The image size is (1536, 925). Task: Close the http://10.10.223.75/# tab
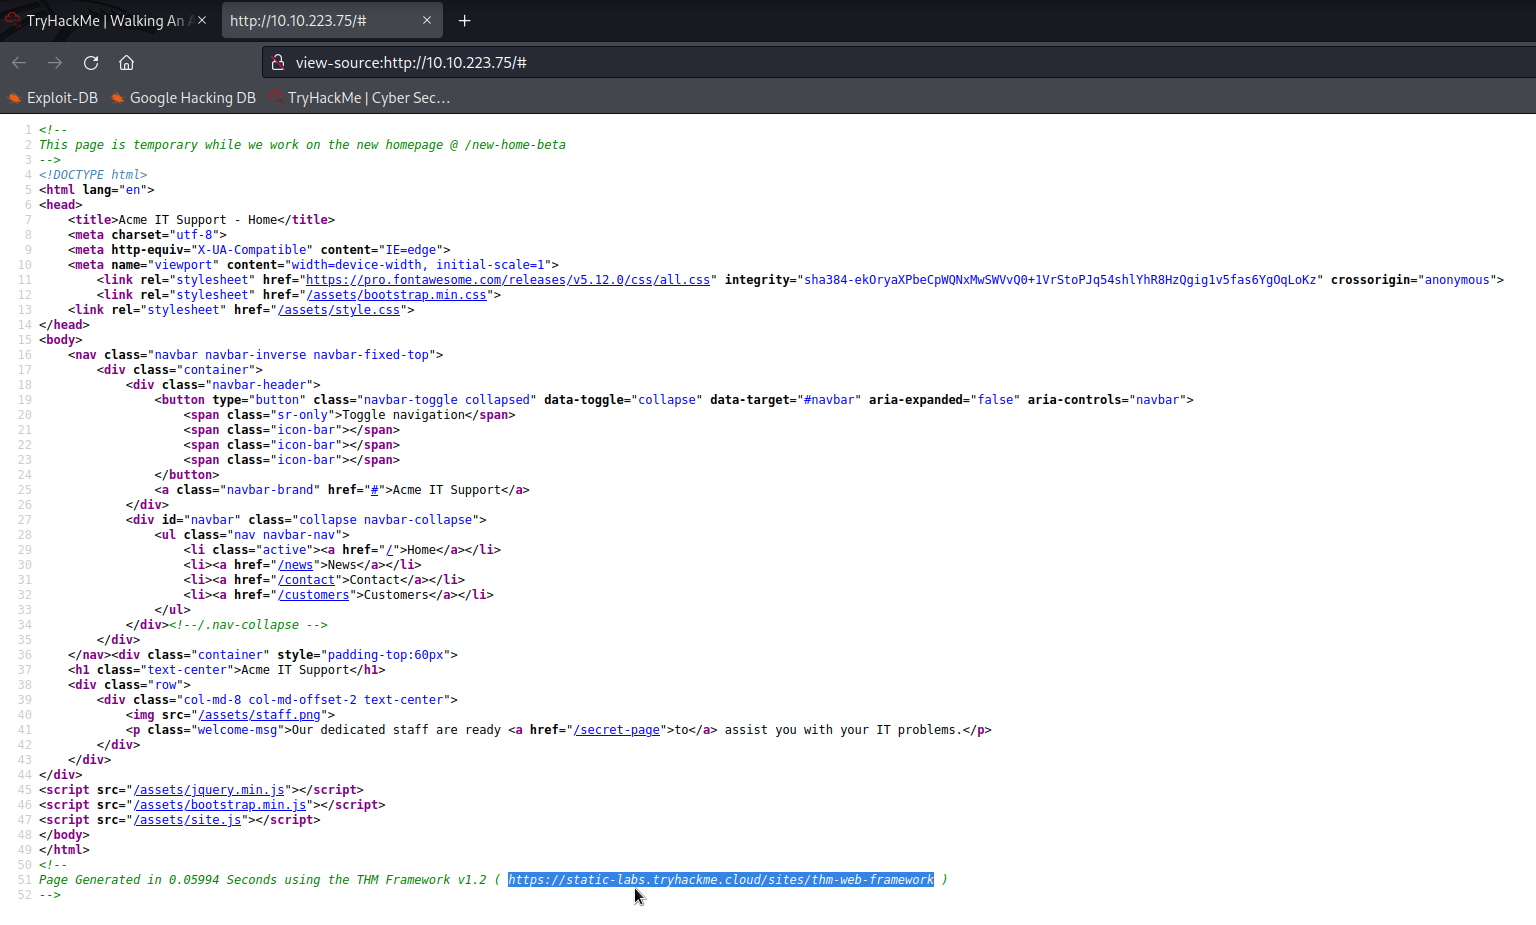[427, 20]
